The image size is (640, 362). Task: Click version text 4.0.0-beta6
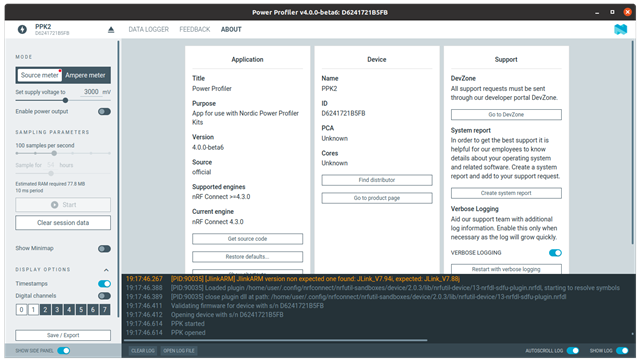pyautogui.click(x=208, y=147)
